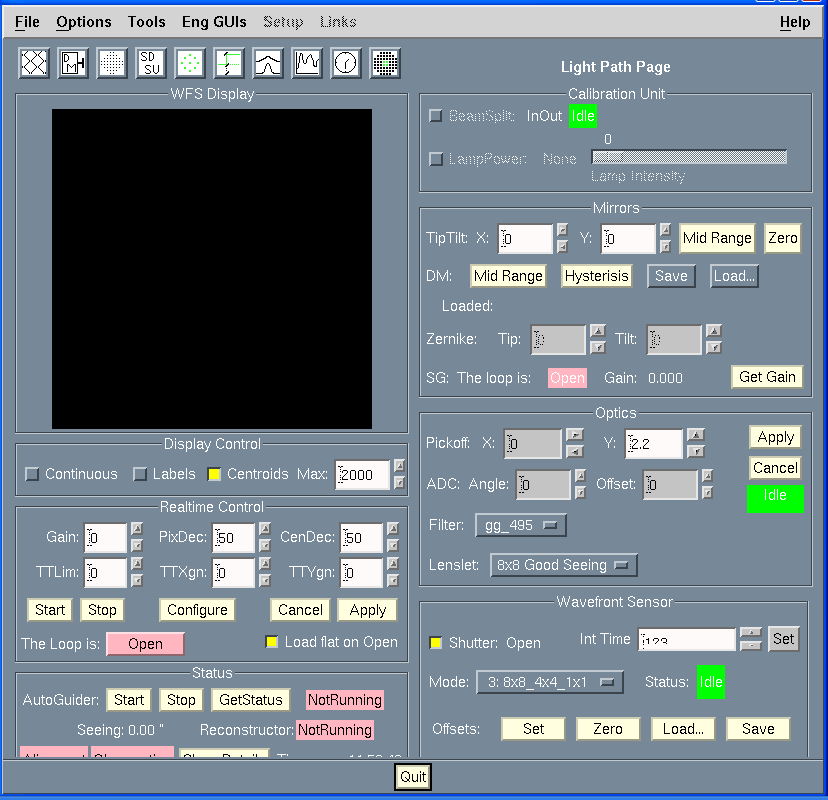The width and height of the screenshot is (828, 800).
Task: Open the Eng GUIs menu
Action: (213, 22)
